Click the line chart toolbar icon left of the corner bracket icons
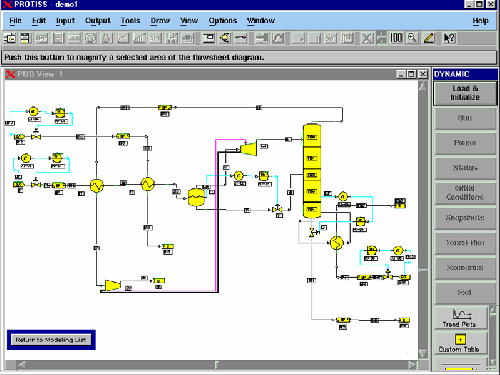The width and height of the screenshot is (500, 375). pos(278,38)
